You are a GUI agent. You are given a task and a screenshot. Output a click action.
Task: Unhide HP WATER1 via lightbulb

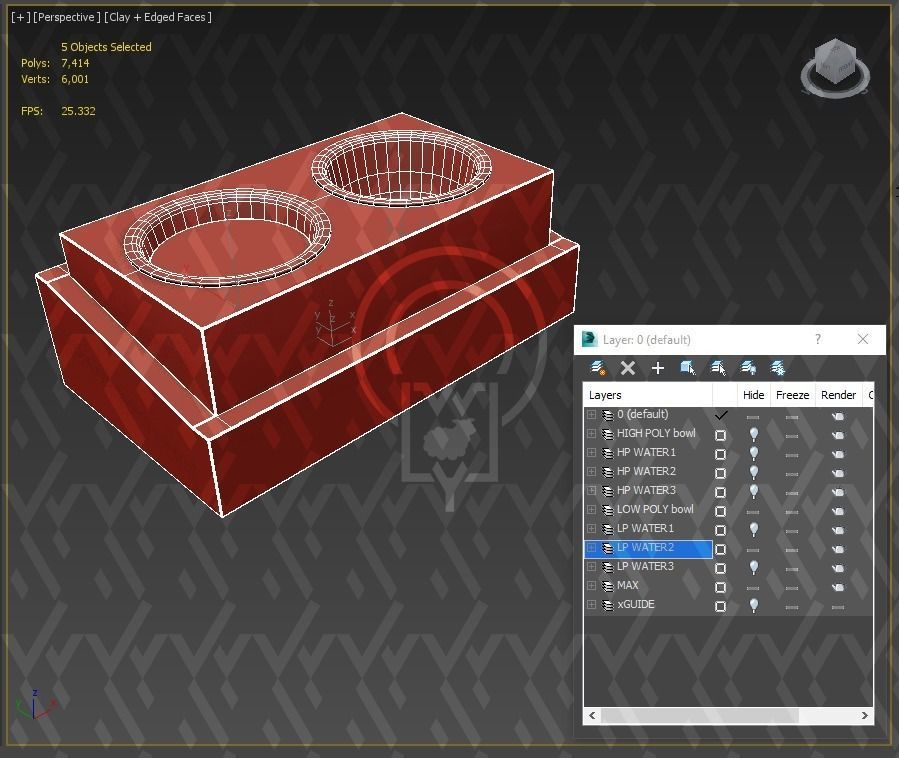pos(753,454)
